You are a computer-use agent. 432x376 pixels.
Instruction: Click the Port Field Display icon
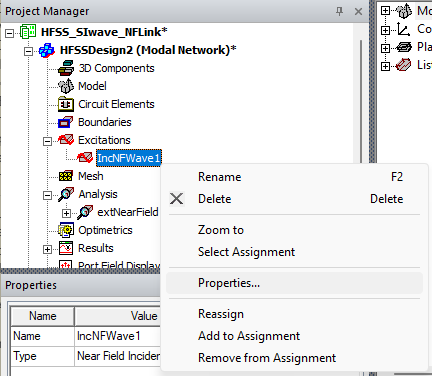66,264
